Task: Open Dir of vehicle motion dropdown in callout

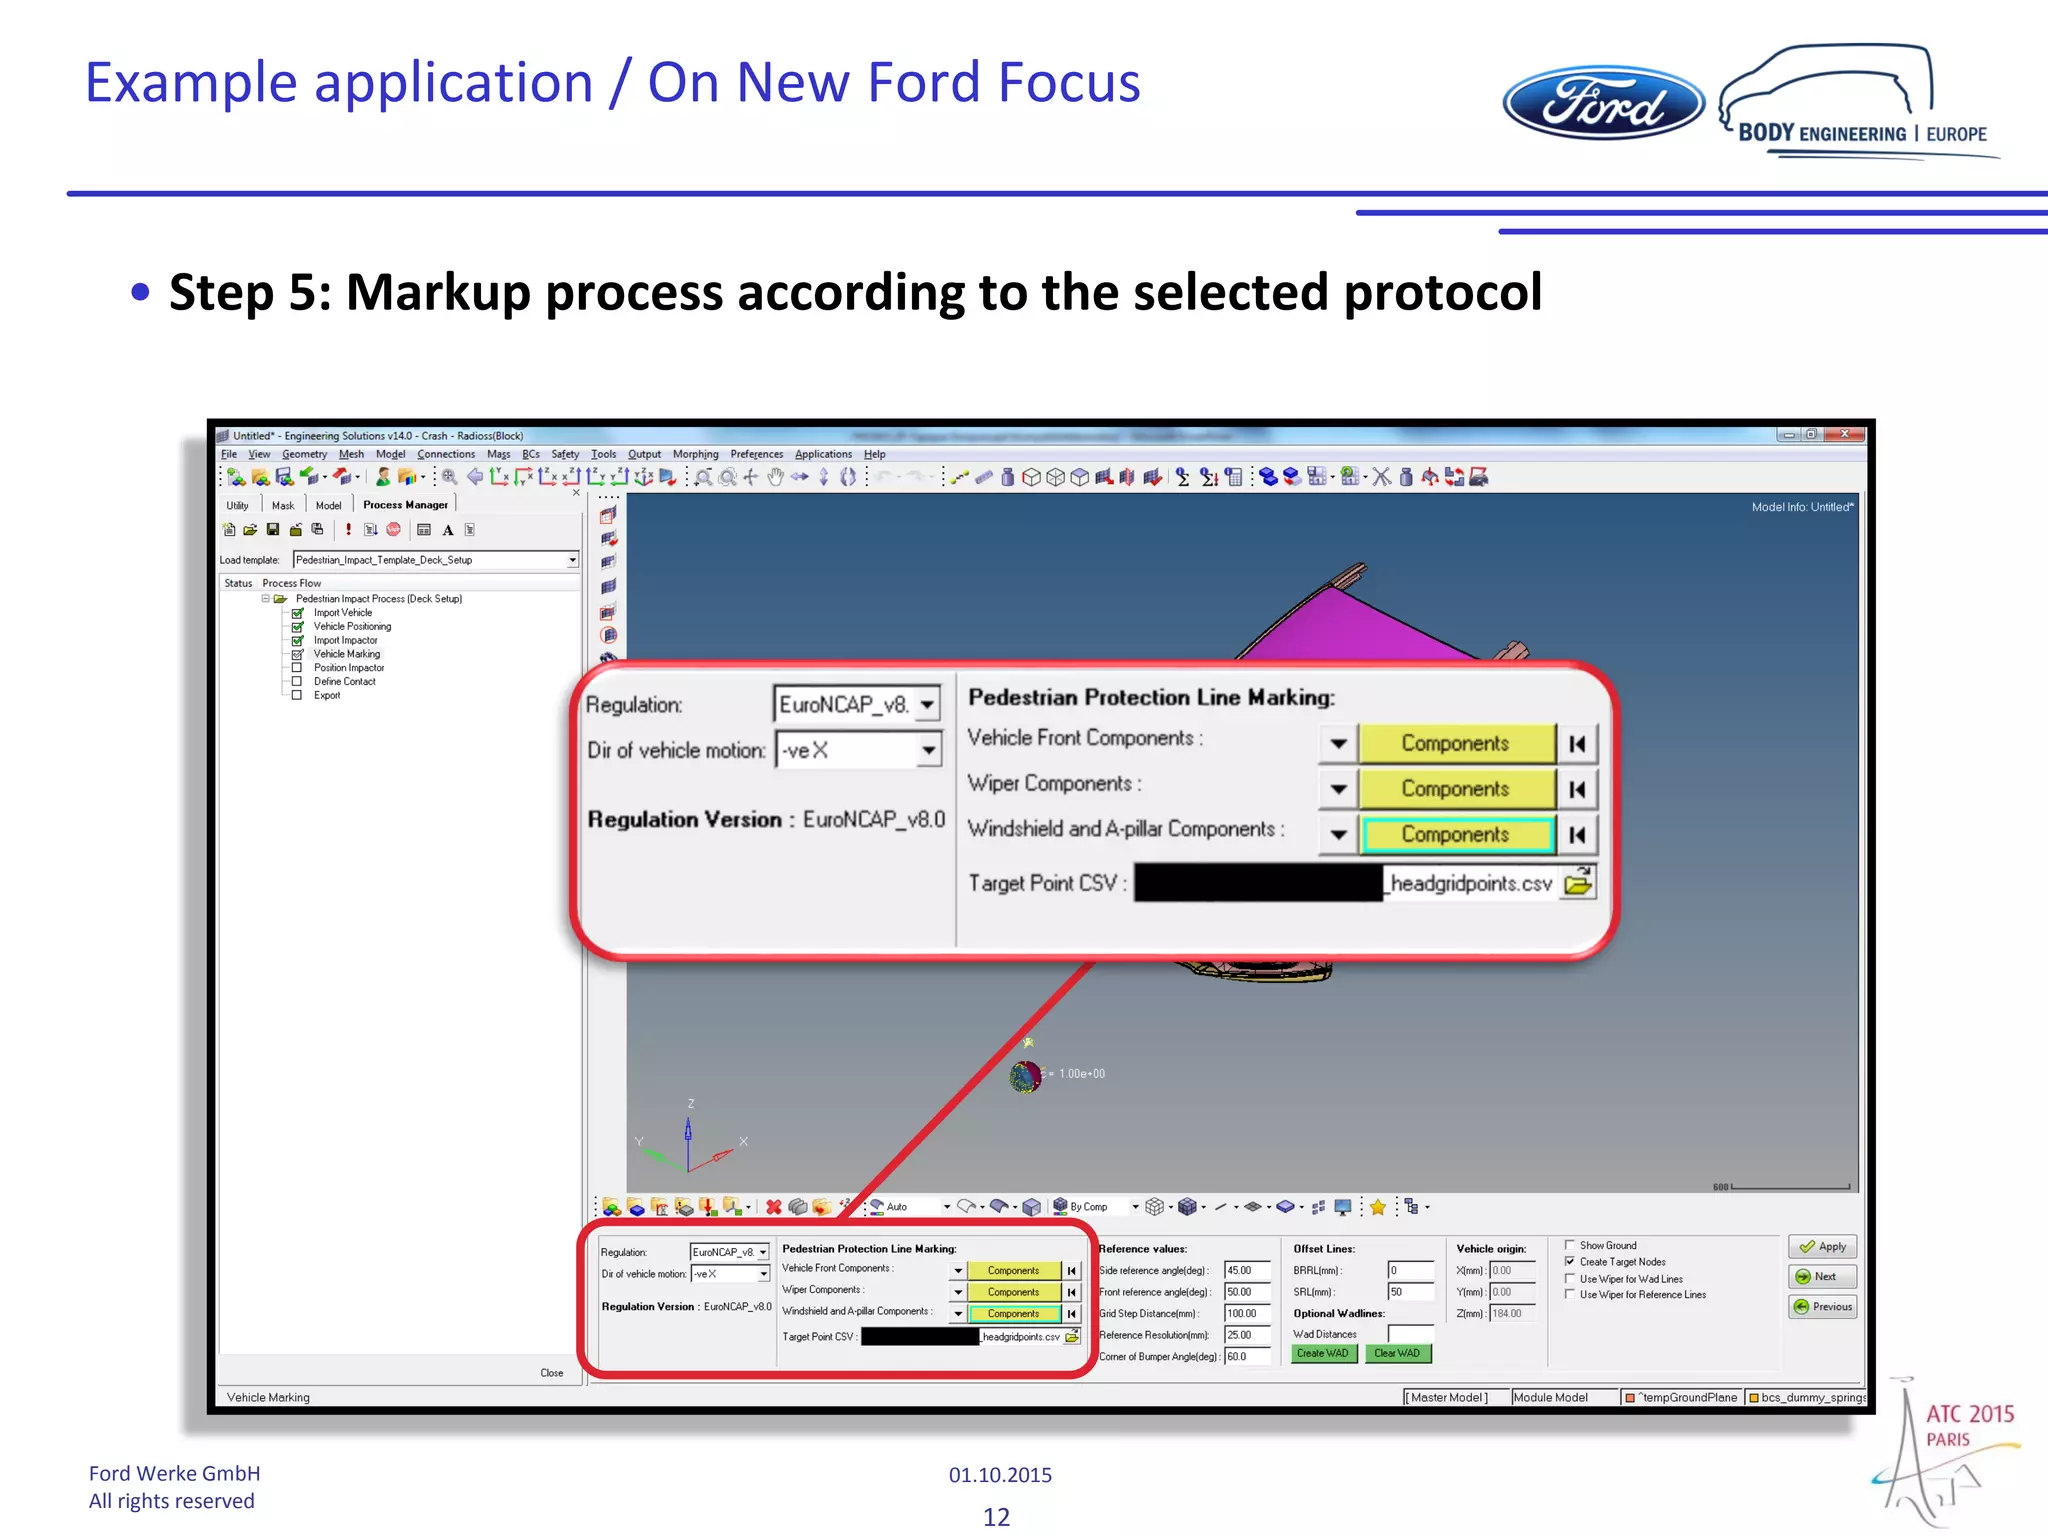Action: [929, 750]
